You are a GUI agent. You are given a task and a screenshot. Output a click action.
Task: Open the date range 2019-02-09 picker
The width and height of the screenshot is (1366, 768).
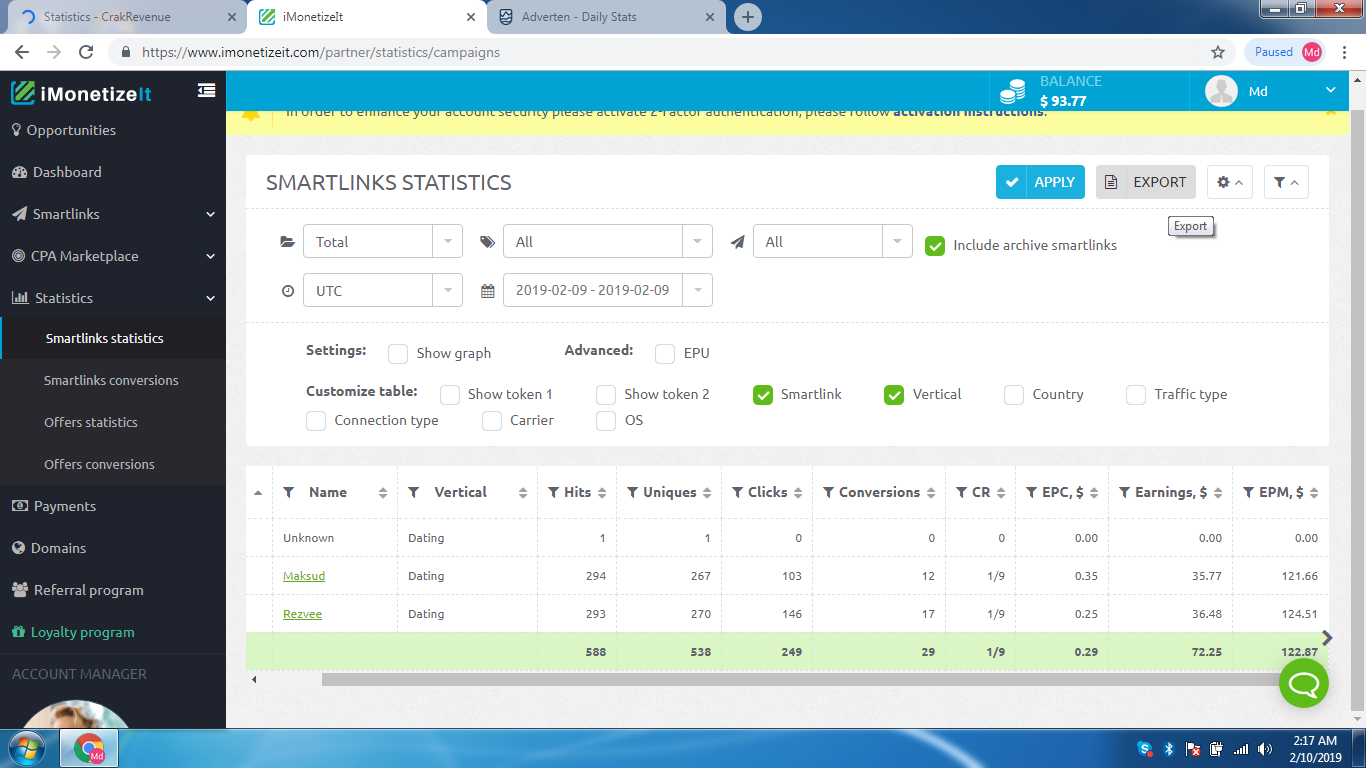coord(608,290)
